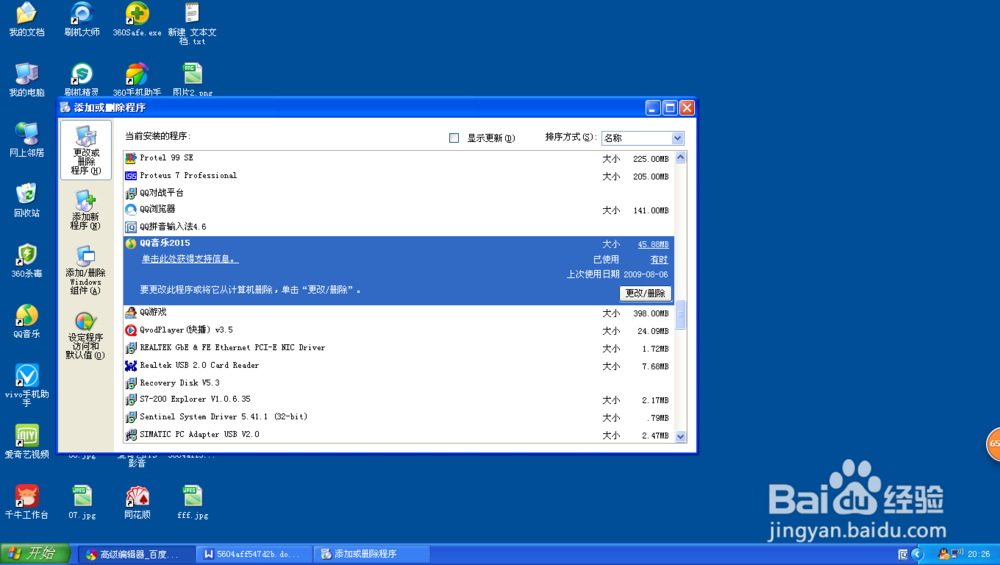Select S7-200 Explorer icon
1000x565 pixels.
[131, 400]
